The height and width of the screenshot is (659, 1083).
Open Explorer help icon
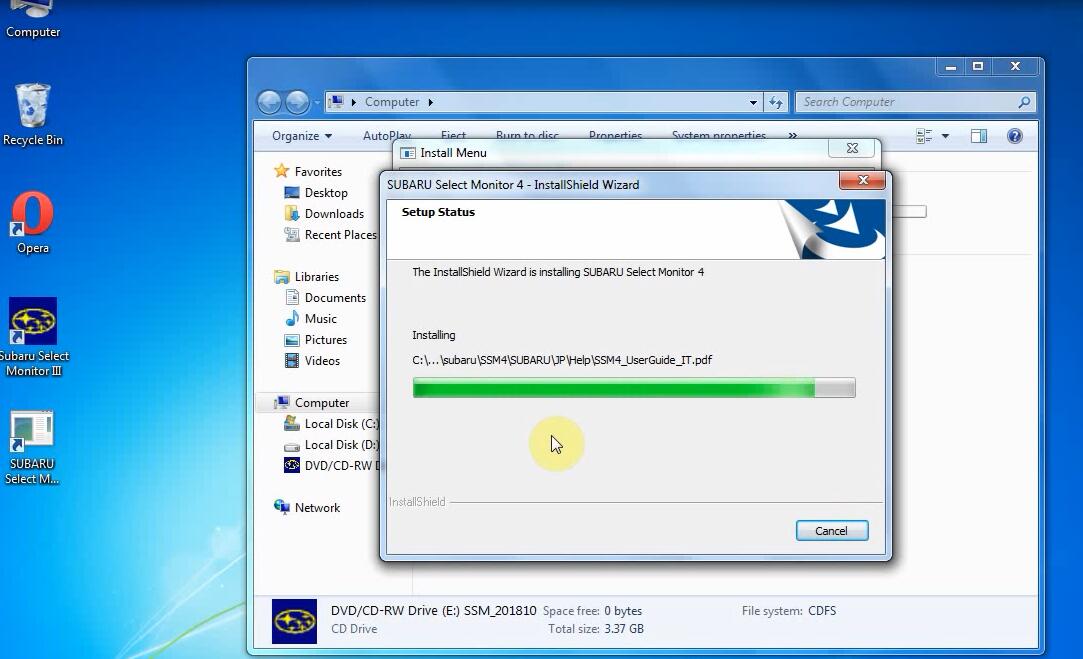pos(1015,136)
